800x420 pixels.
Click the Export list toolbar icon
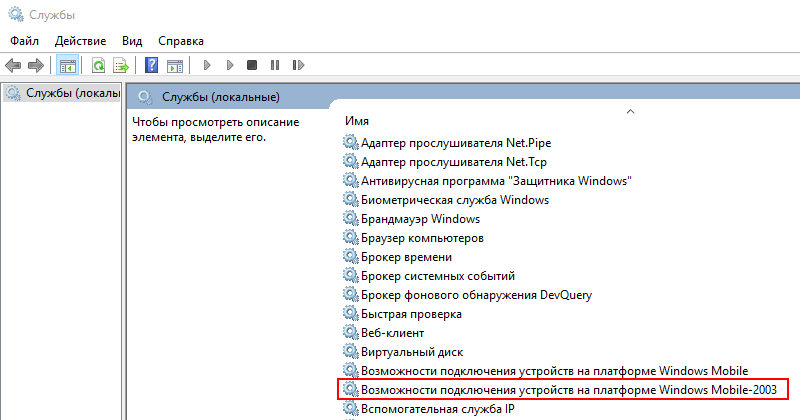click(121, 65)
